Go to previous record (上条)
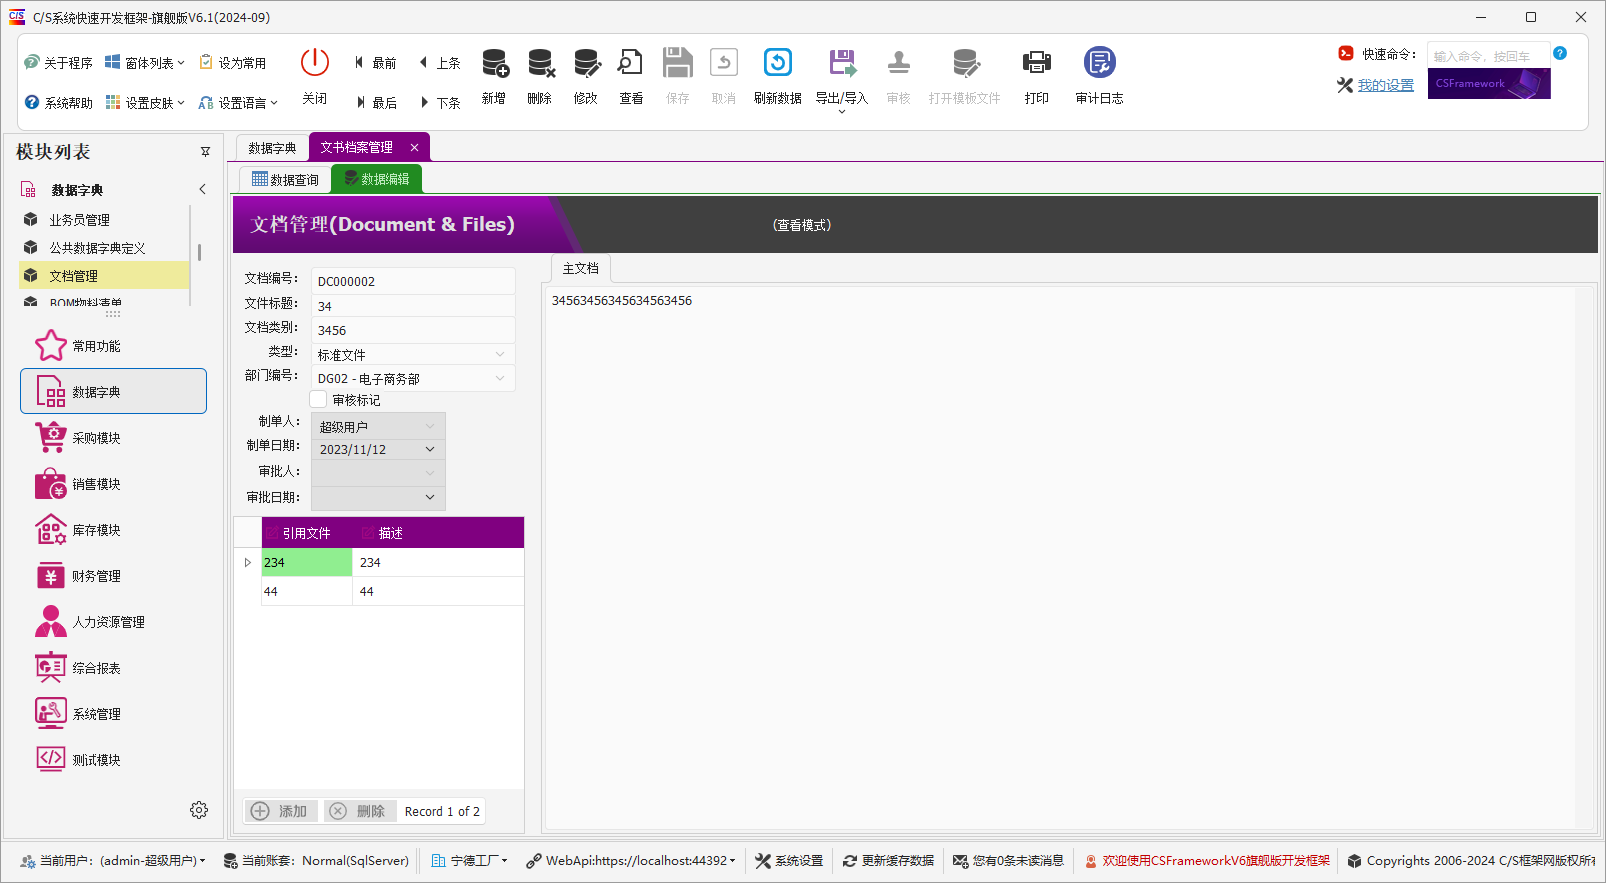 [440, 63]
